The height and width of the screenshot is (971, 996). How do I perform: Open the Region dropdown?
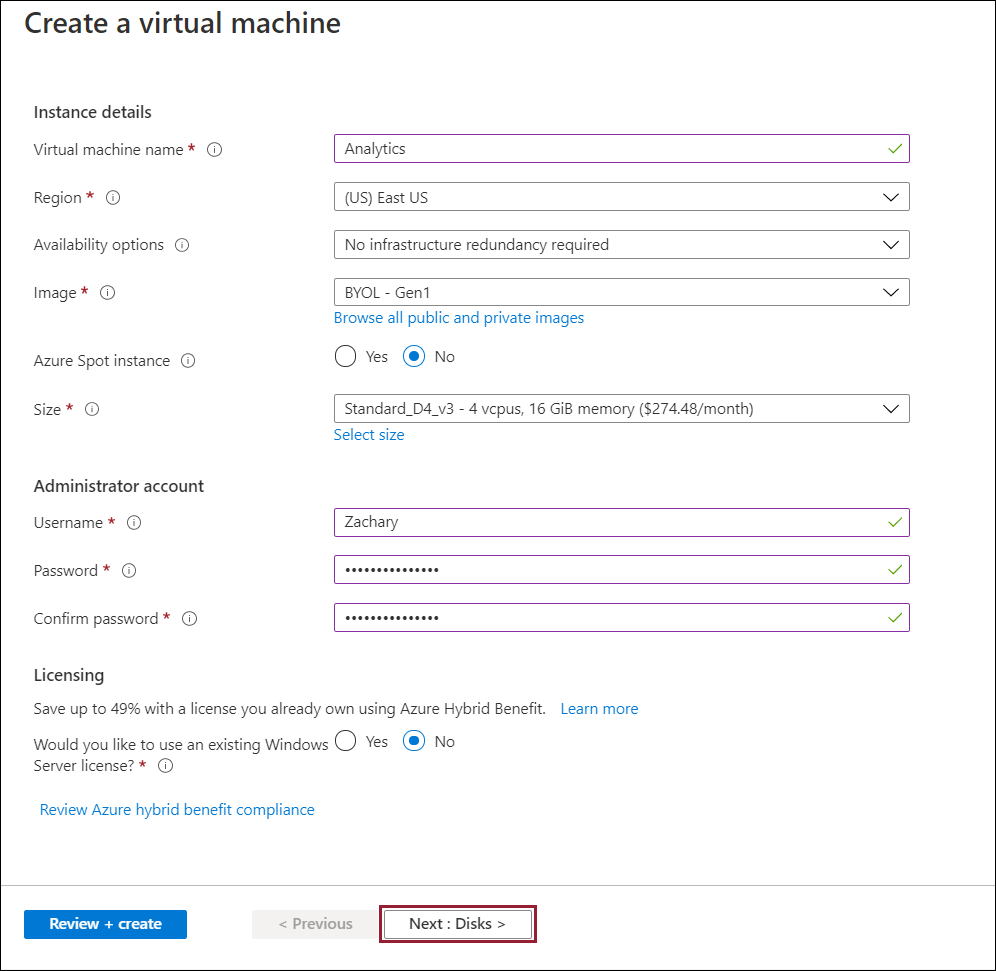click(x=621, y=197)
